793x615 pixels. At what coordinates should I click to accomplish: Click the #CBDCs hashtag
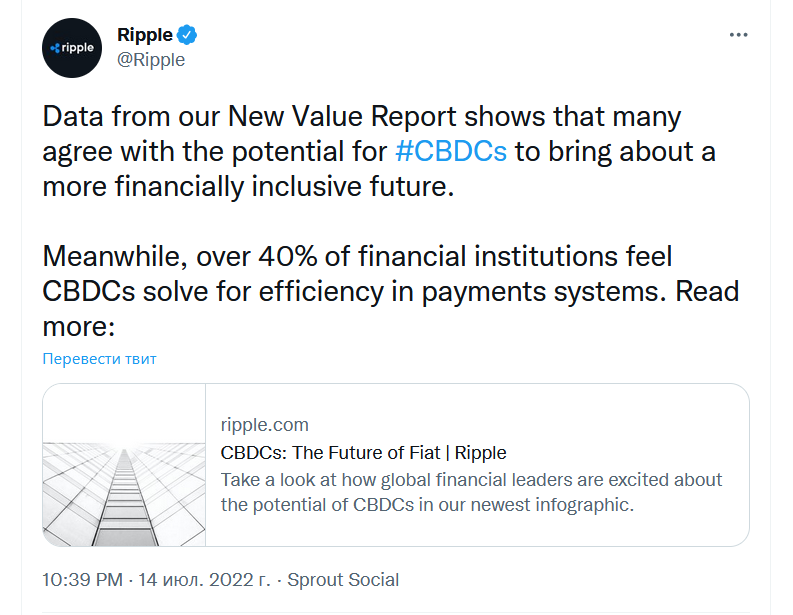[x=451, y=152]
